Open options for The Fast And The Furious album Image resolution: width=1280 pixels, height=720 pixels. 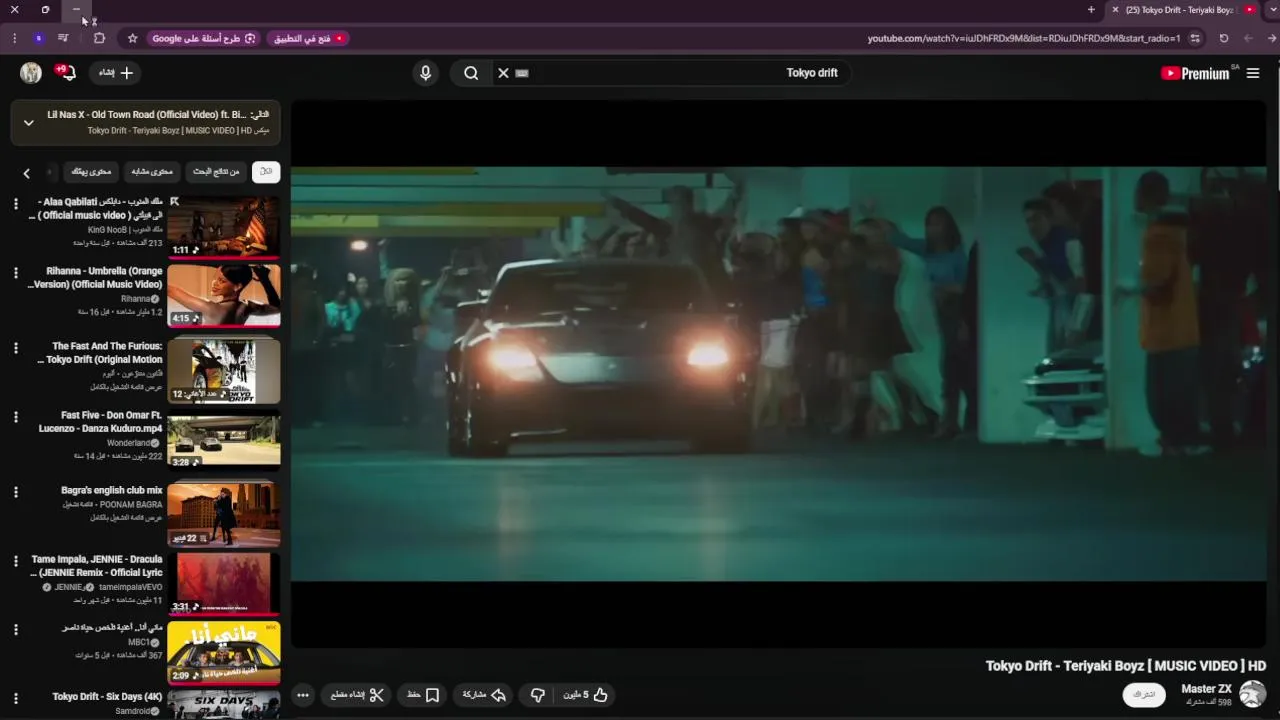pos(15,348)
